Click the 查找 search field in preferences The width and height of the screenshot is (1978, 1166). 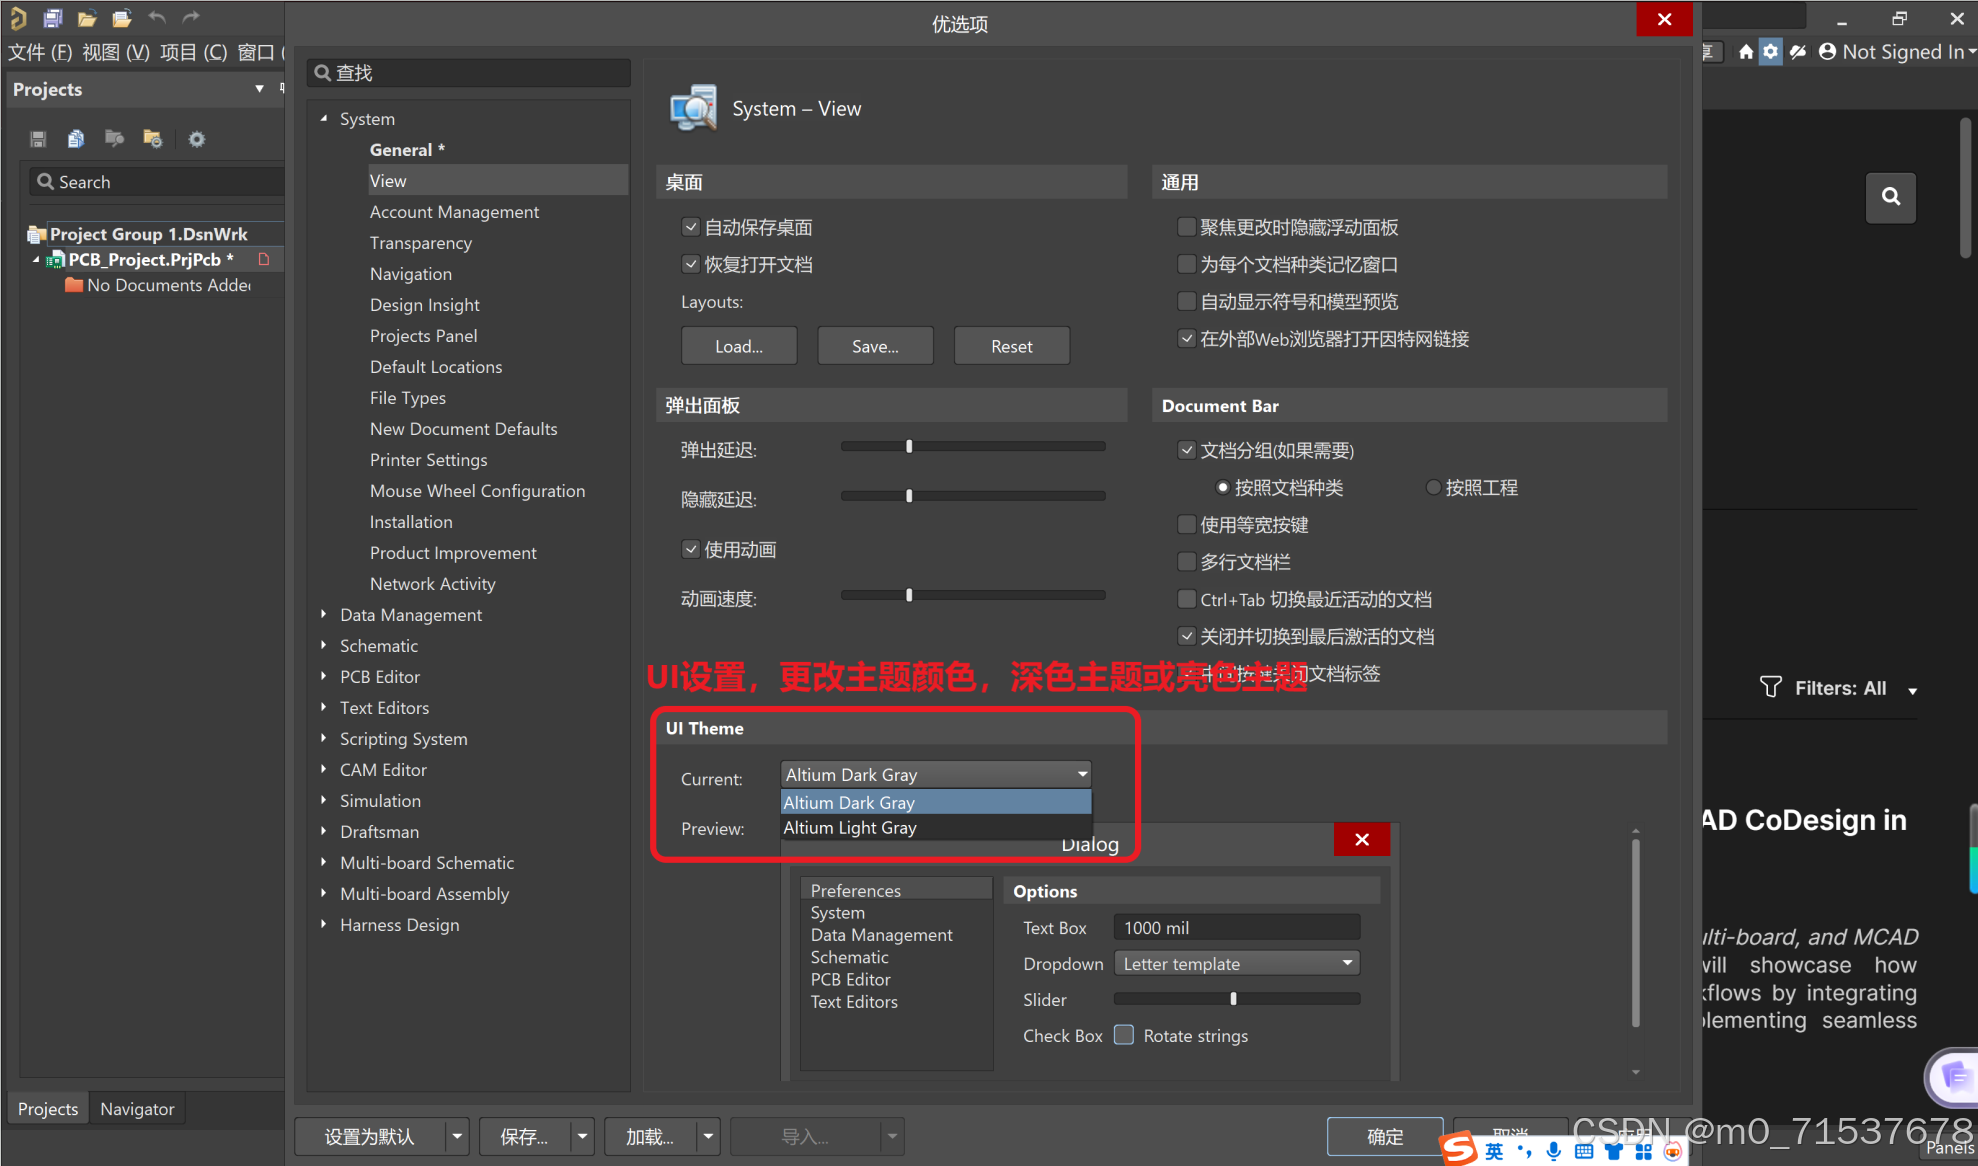click(470, 73)
